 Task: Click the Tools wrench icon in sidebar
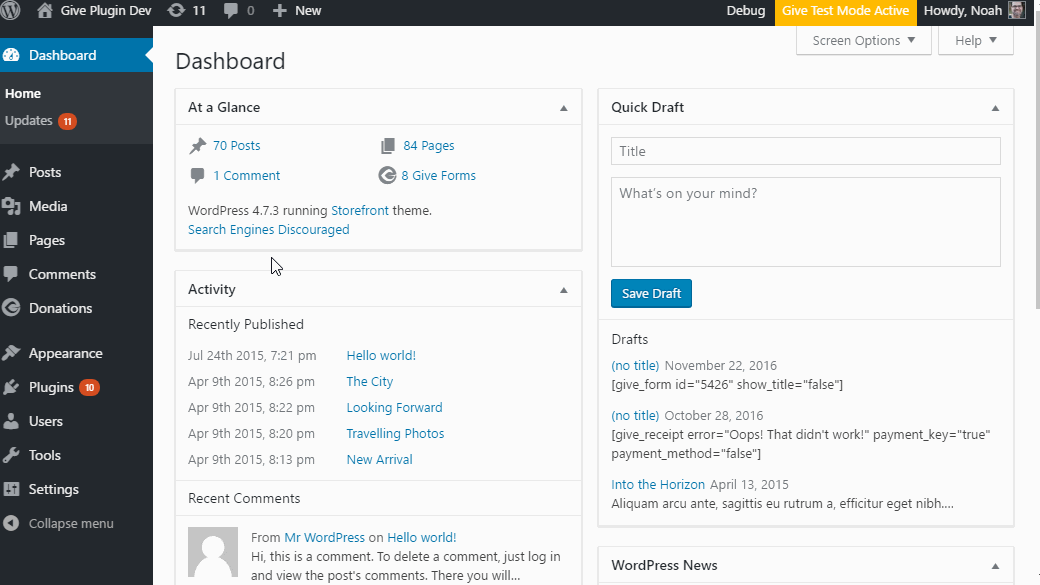click(11, 455)
